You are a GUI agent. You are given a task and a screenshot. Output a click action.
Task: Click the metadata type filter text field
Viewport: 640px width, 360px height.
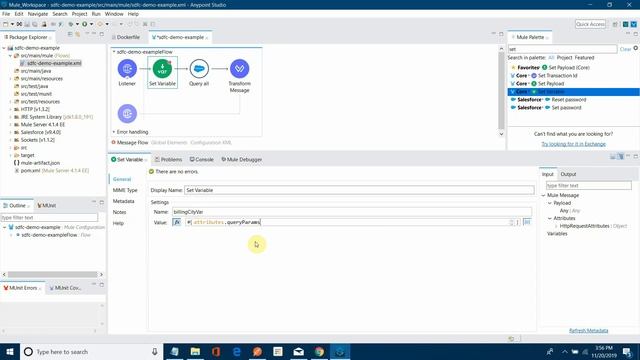589,185
